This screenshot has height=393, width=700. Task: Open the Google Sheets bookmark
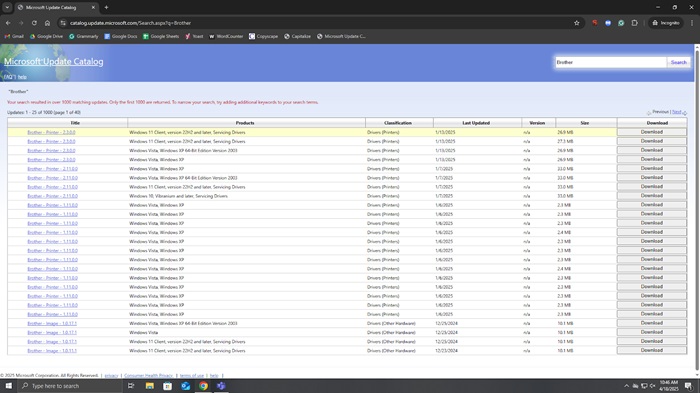pyautogui.click(x=161, y=36)
